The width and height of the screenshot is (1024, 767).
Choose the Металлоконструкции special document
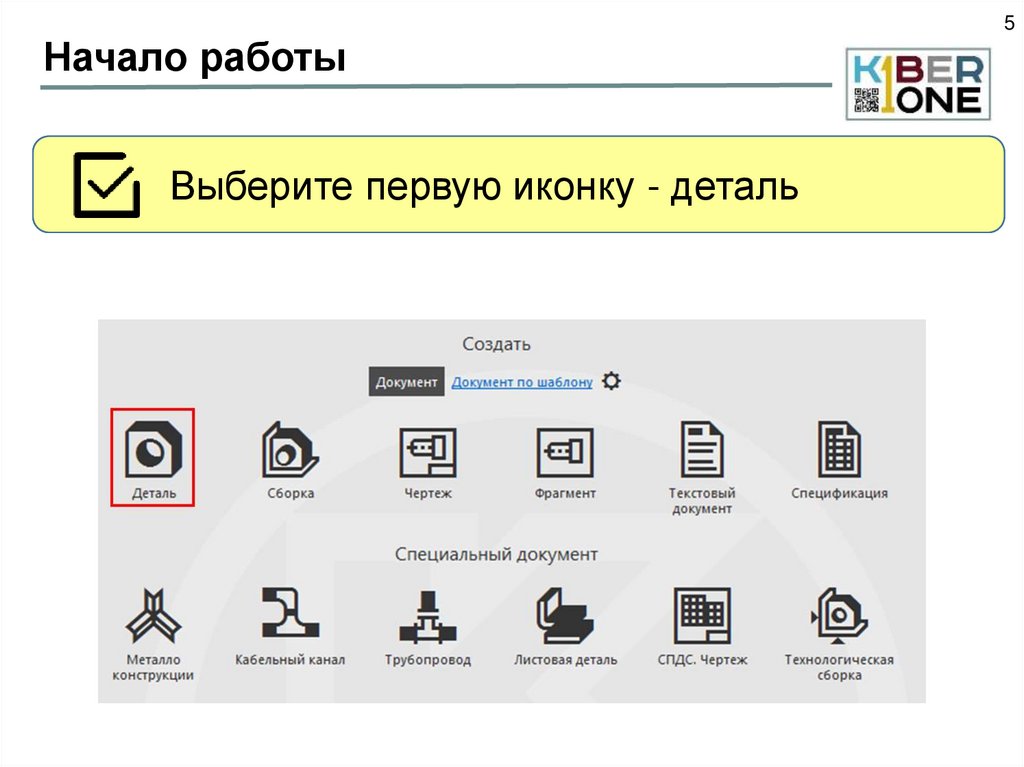click(x=153, y=615)
